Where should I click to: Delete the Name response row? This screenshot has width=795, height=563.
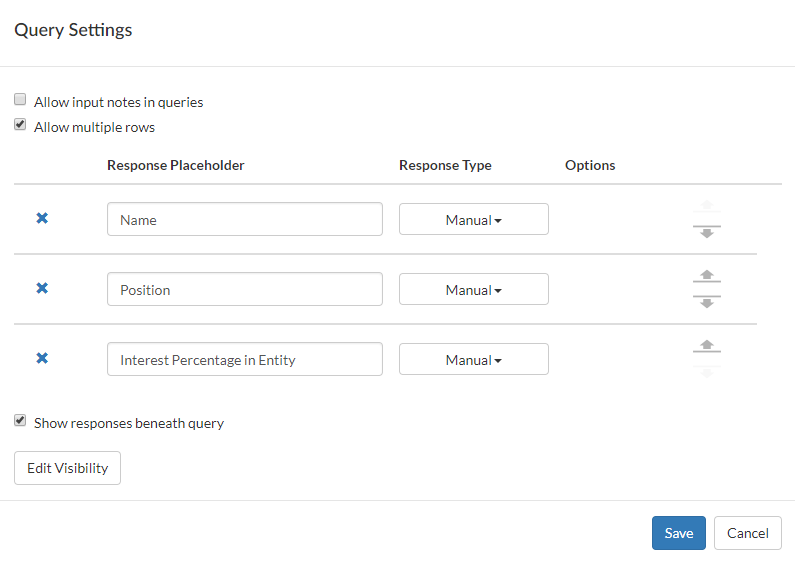tap(42, 218)
